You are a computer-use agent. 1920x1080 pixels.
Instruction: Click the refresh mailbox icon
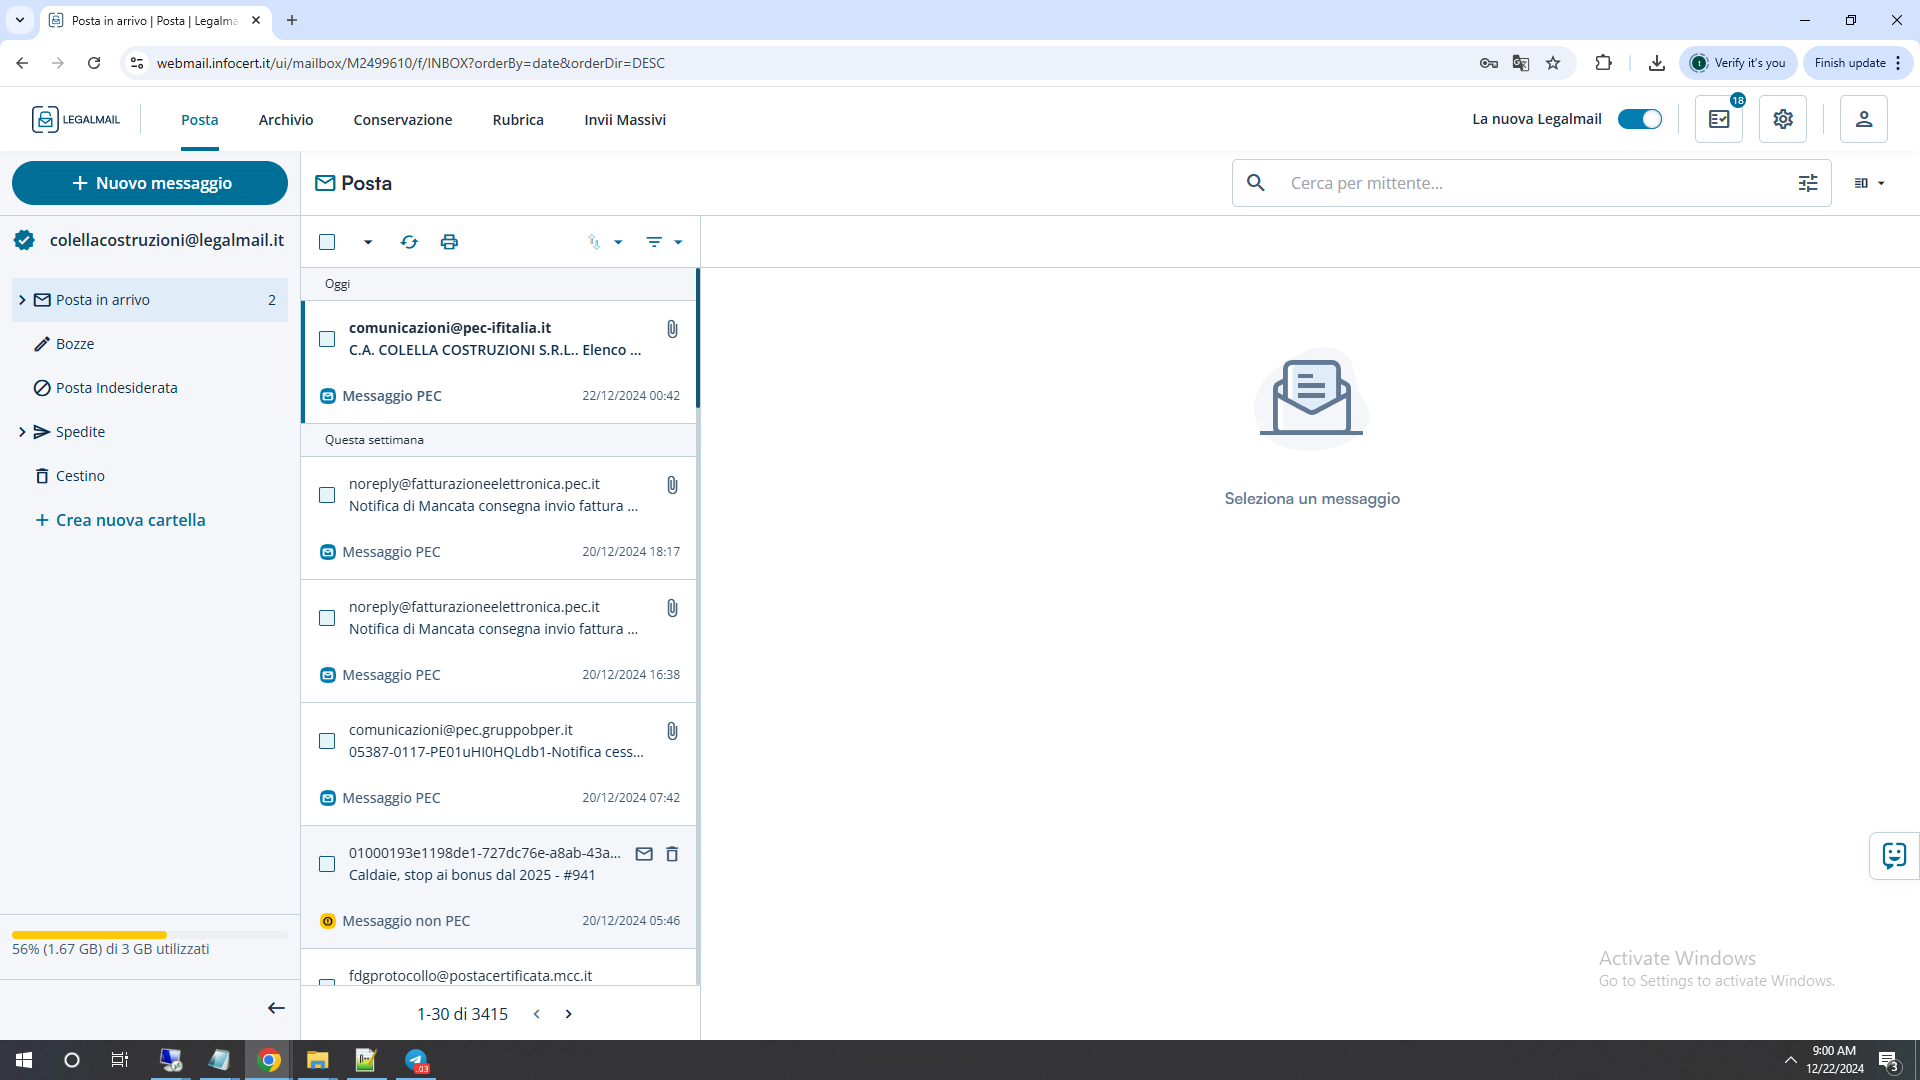click(409, 242)
